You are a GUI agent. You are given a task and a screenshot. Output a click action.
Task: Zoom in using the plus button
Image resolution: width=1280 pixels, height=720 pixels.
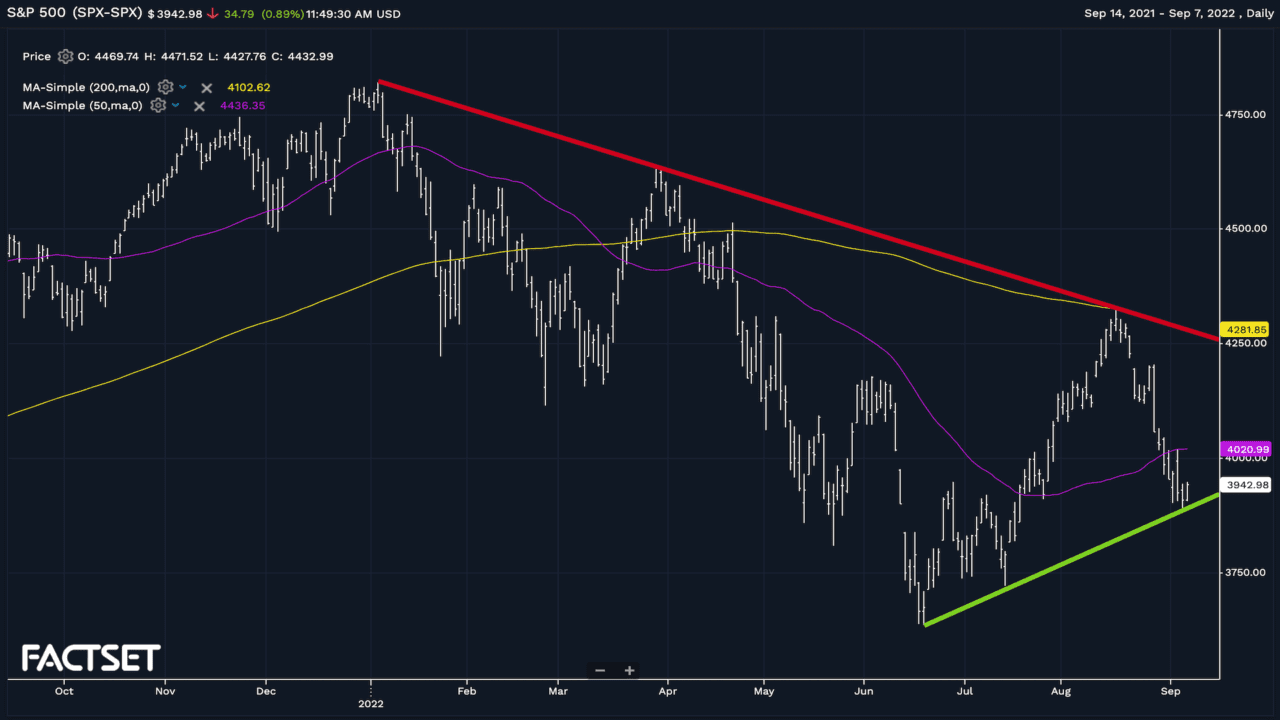630,671
